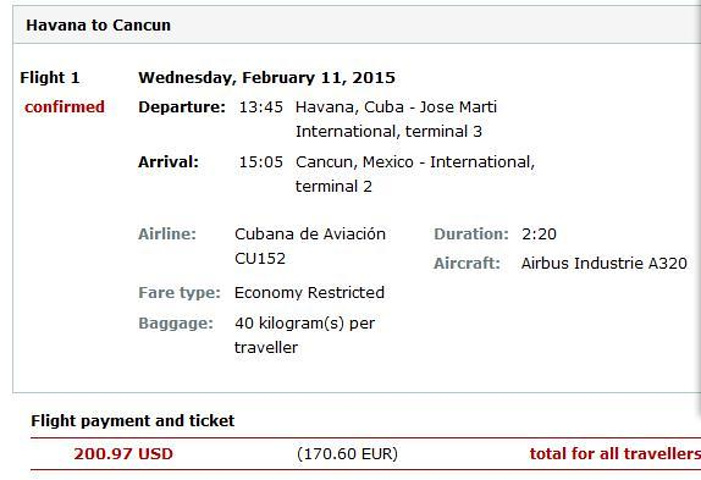This screenshot has height=480, width=701.
Task: Click the departure time 13:45
Action: (x=260, y=107)
